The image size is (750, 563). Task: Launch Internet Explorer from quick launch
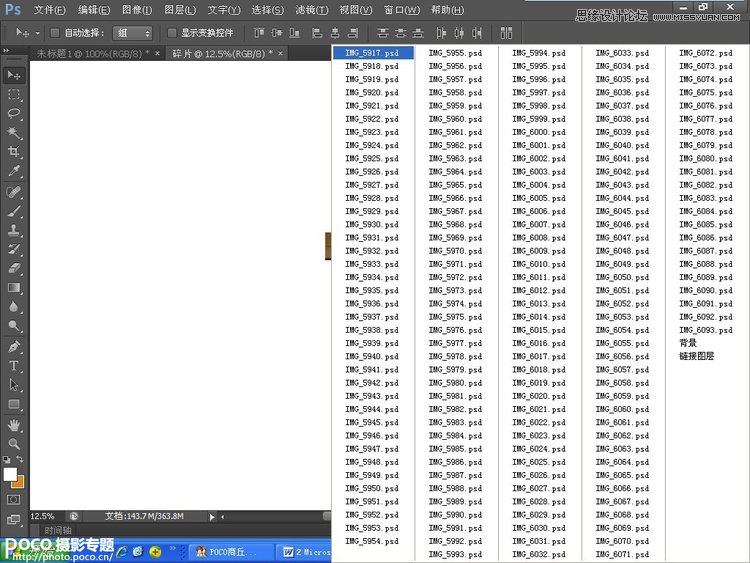point(122,552)
